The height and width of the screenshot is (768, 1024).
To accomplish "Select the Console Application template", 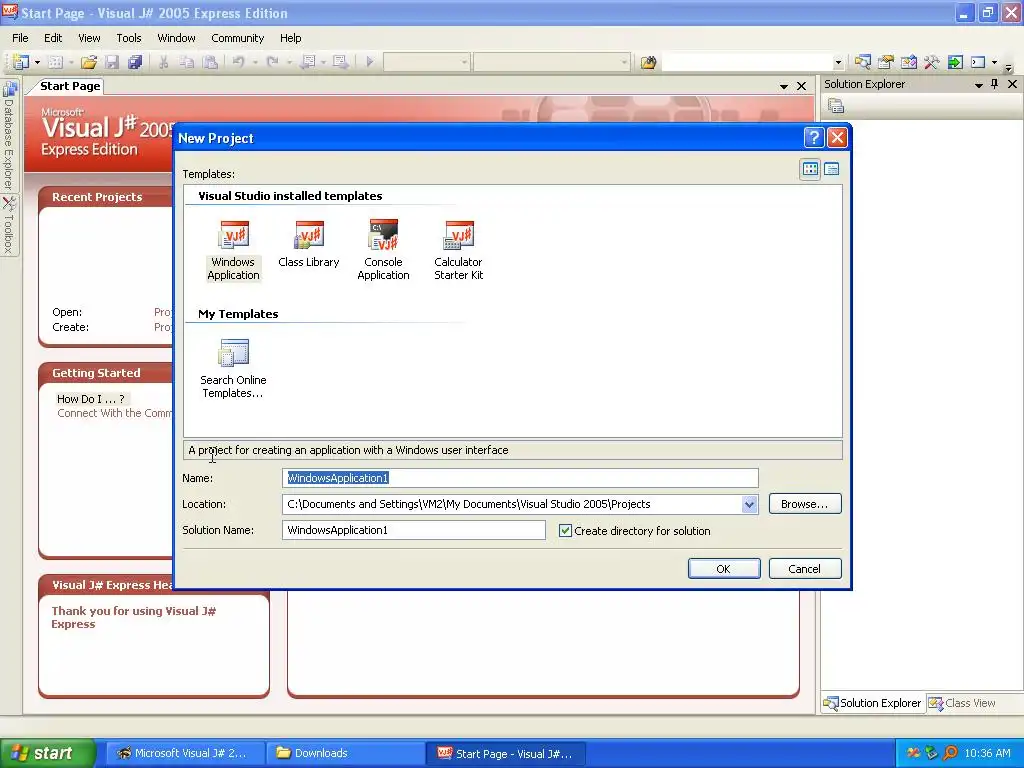I will [x=383, y=250].
